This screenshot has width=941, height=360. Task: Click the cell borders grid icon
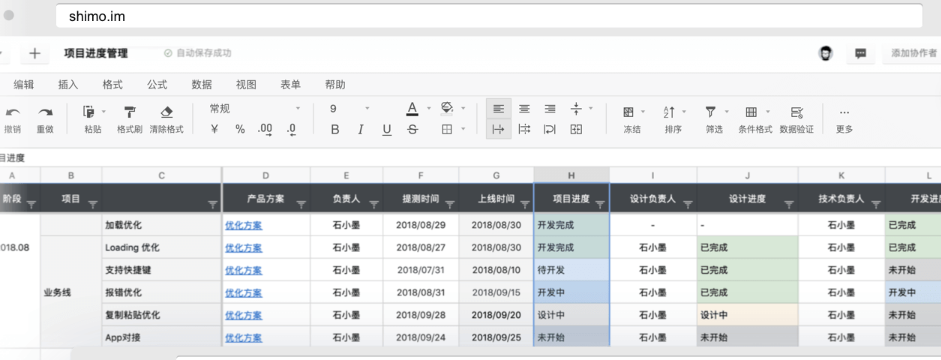pos(446,129)
